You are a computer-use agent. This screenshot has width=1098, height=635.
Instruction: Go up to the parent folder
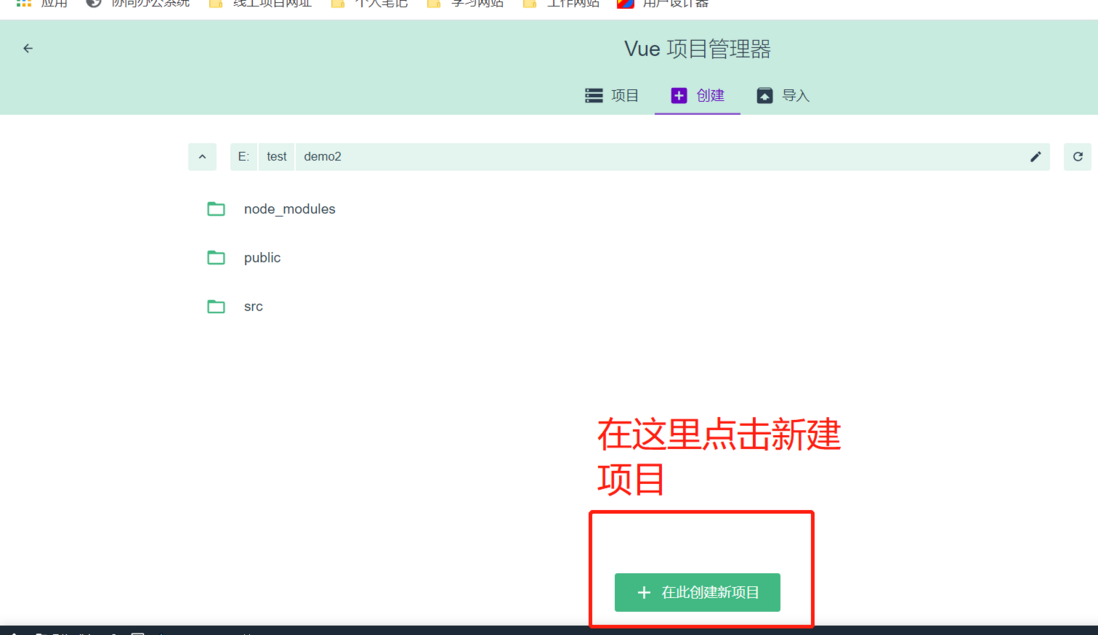coord(202,157)
